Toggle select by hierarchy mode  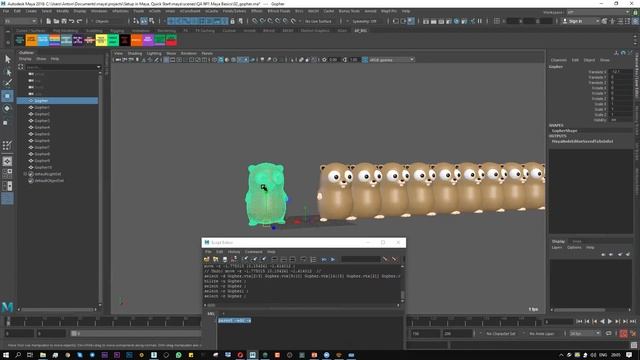click(x=136, y=21)
